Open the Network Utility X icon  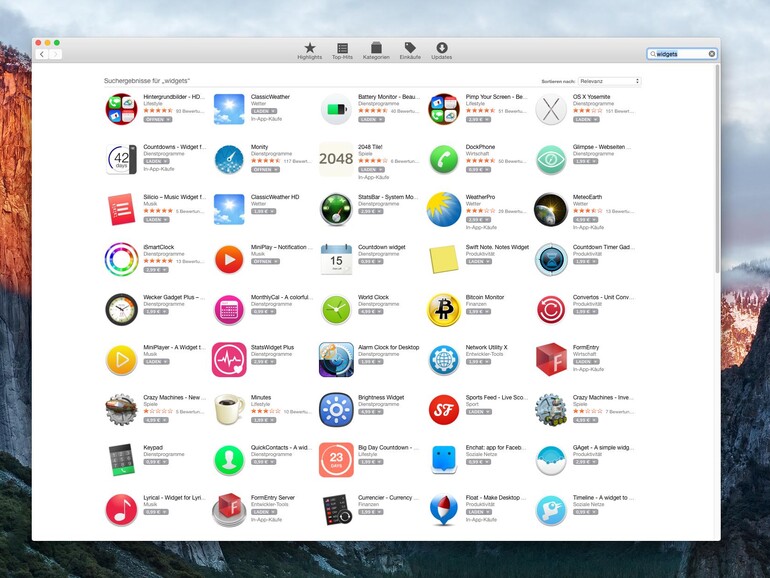point(444,359)
